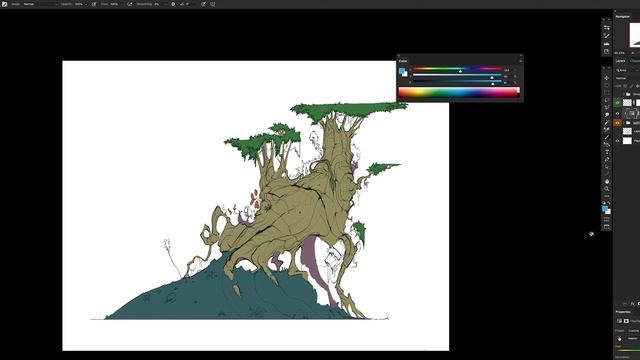The width and height of the screenshot is (640, 360).
Task: Select the Hand tool
Action: click(x=607, y=182)
